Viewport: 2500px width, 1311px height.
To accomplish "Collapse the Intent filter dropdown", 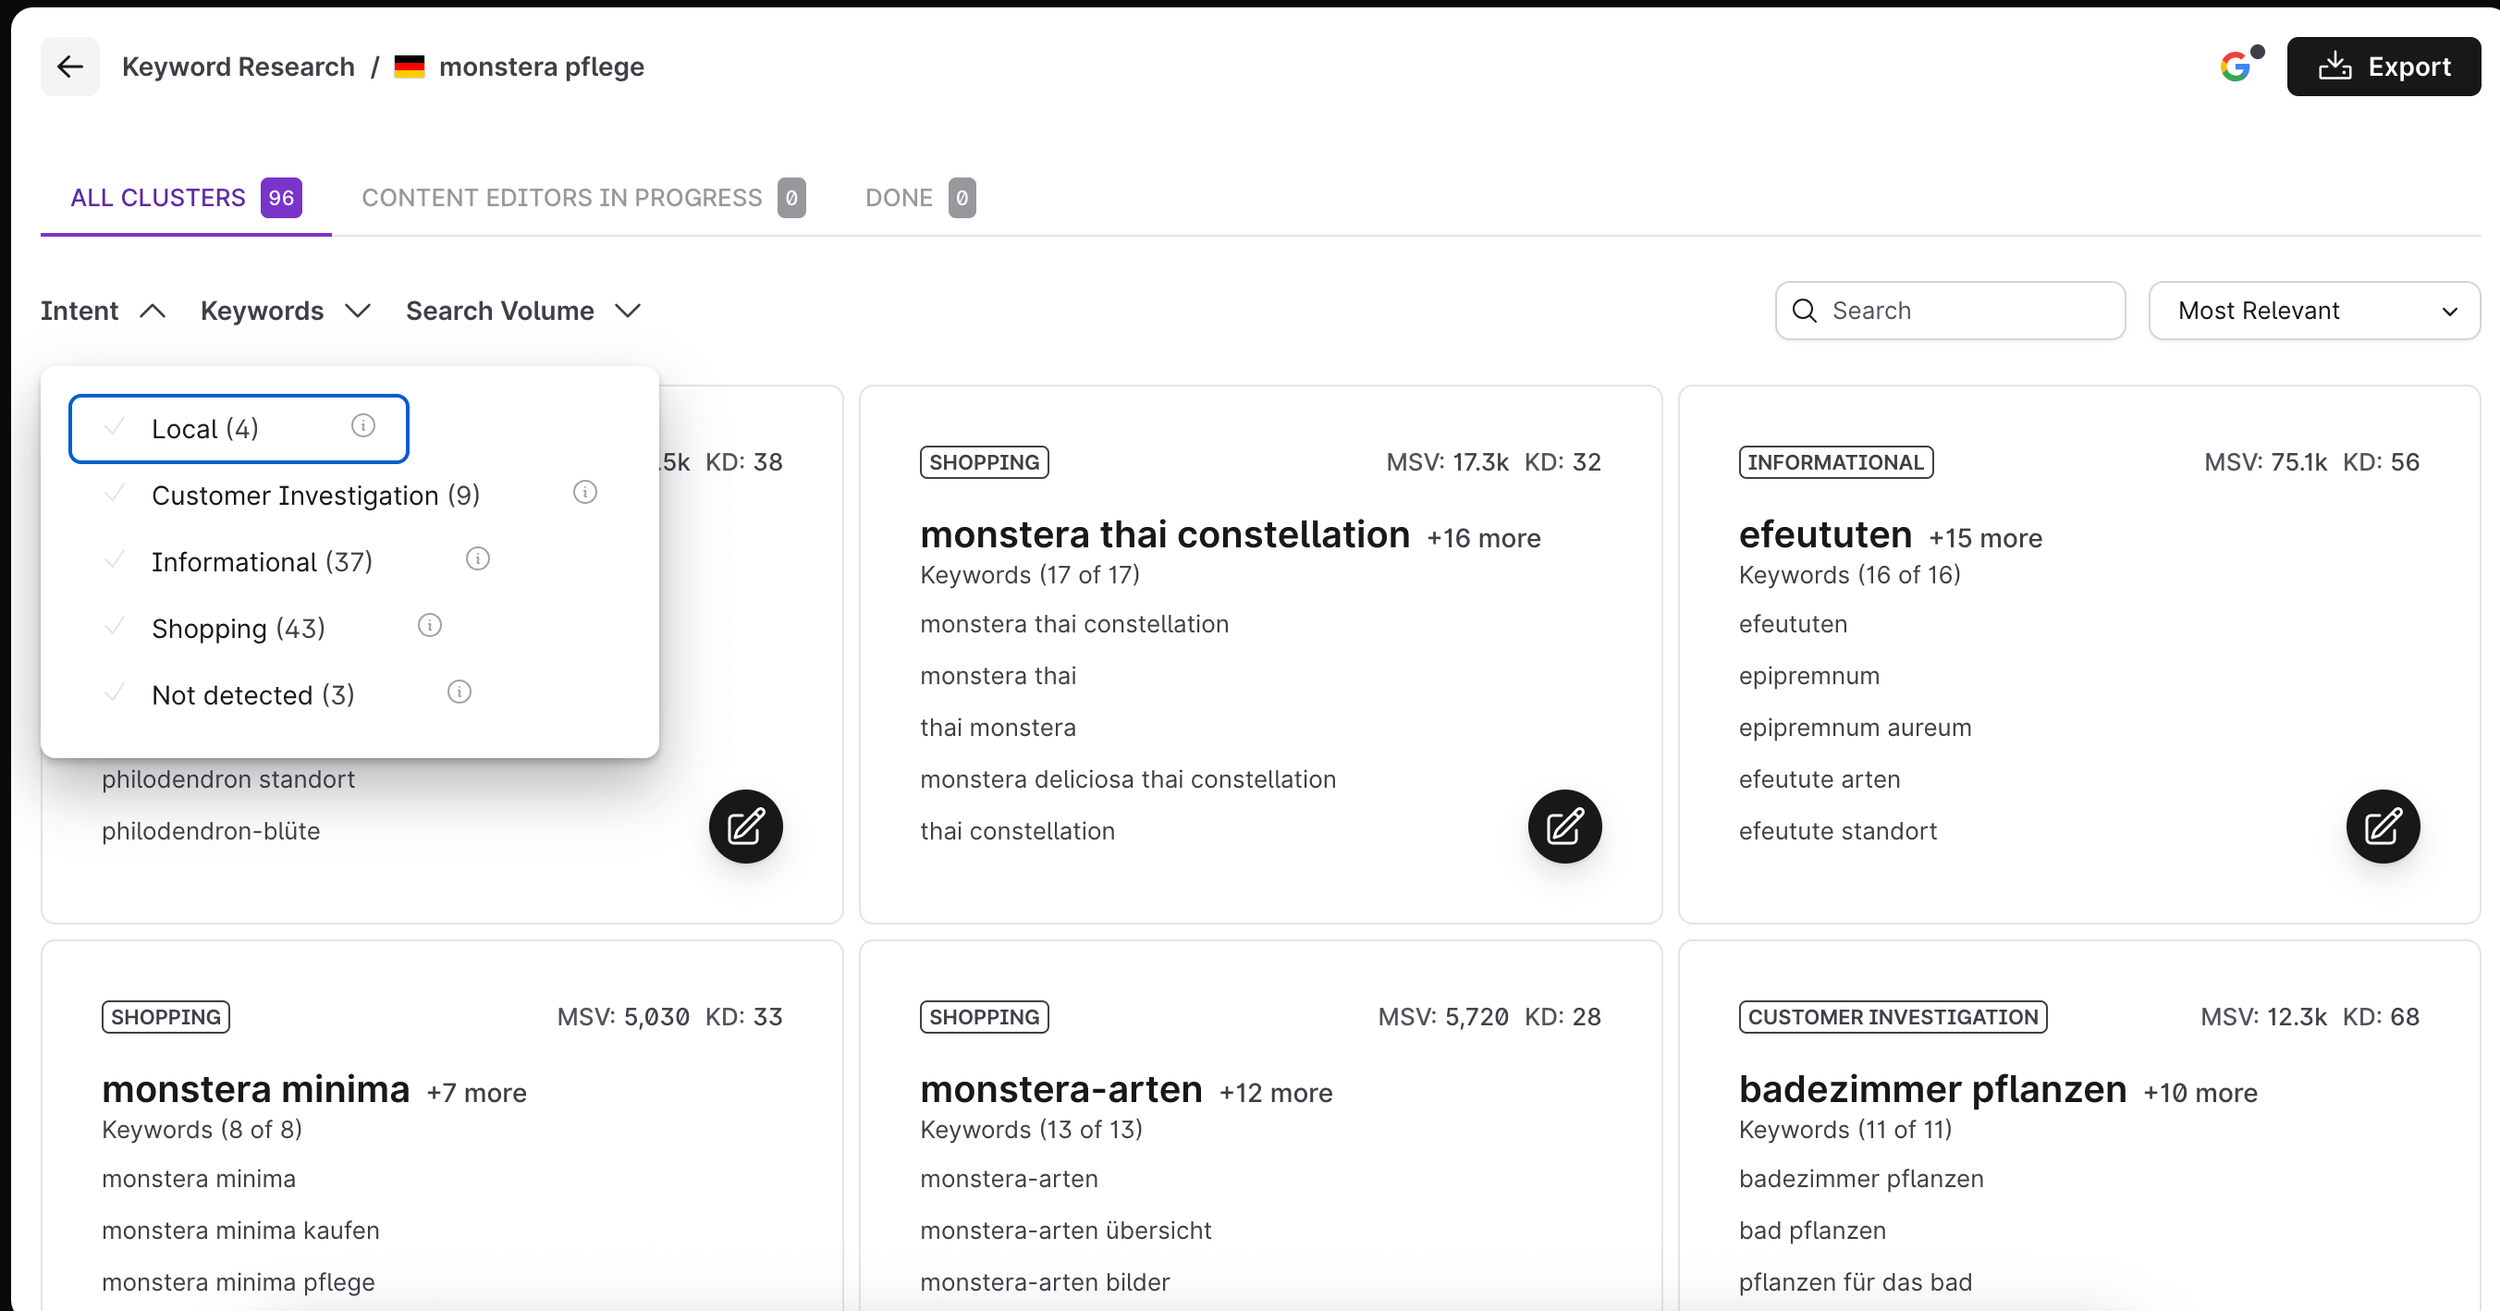I will [x=102, y=311].
